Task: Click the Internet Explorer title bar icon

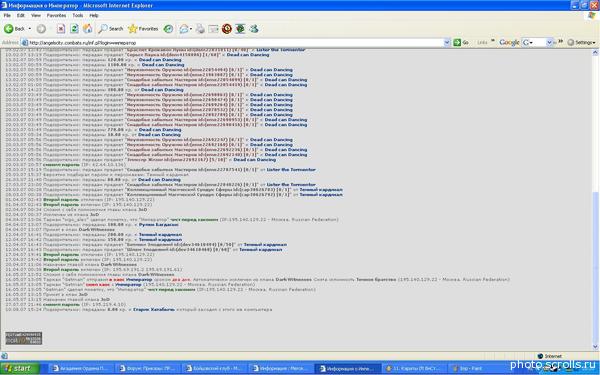Action: click(x=4, y=5)
